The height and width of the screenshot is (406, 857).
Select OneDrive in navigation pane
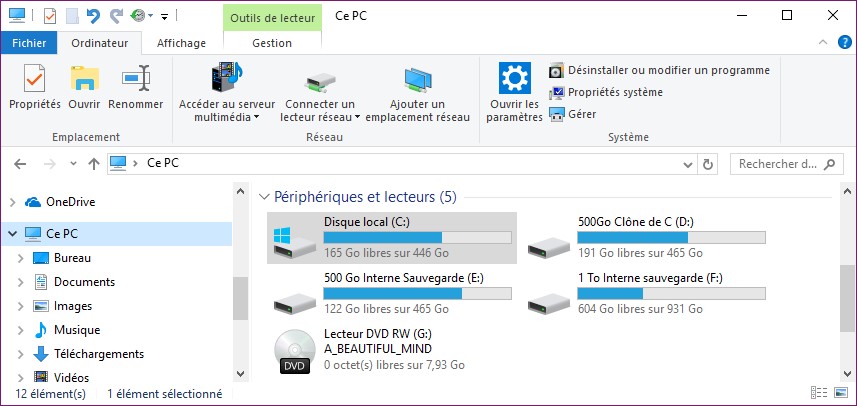(x=70, y=202)
